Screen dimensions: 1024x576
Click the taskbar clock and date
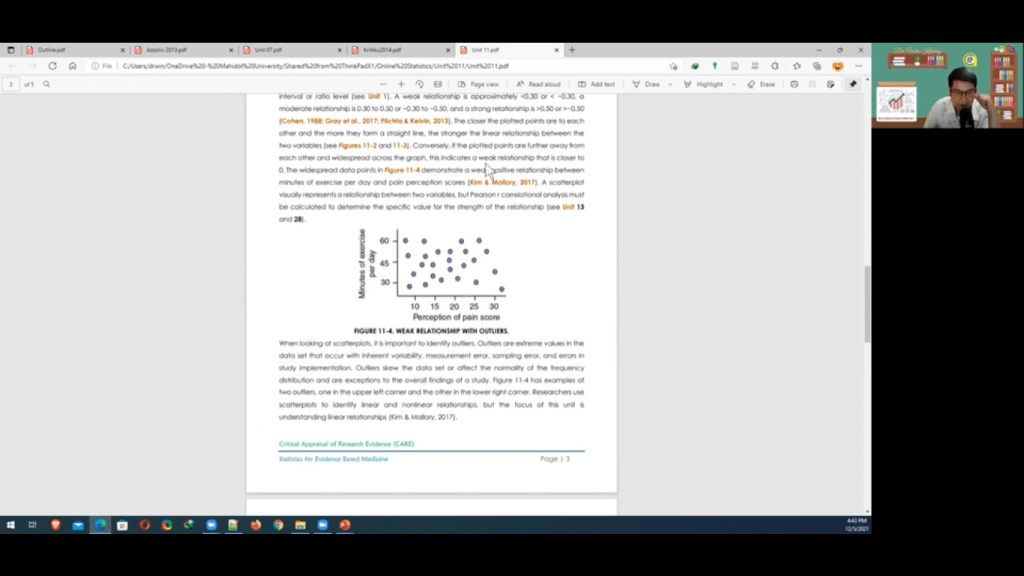[856, 525]
